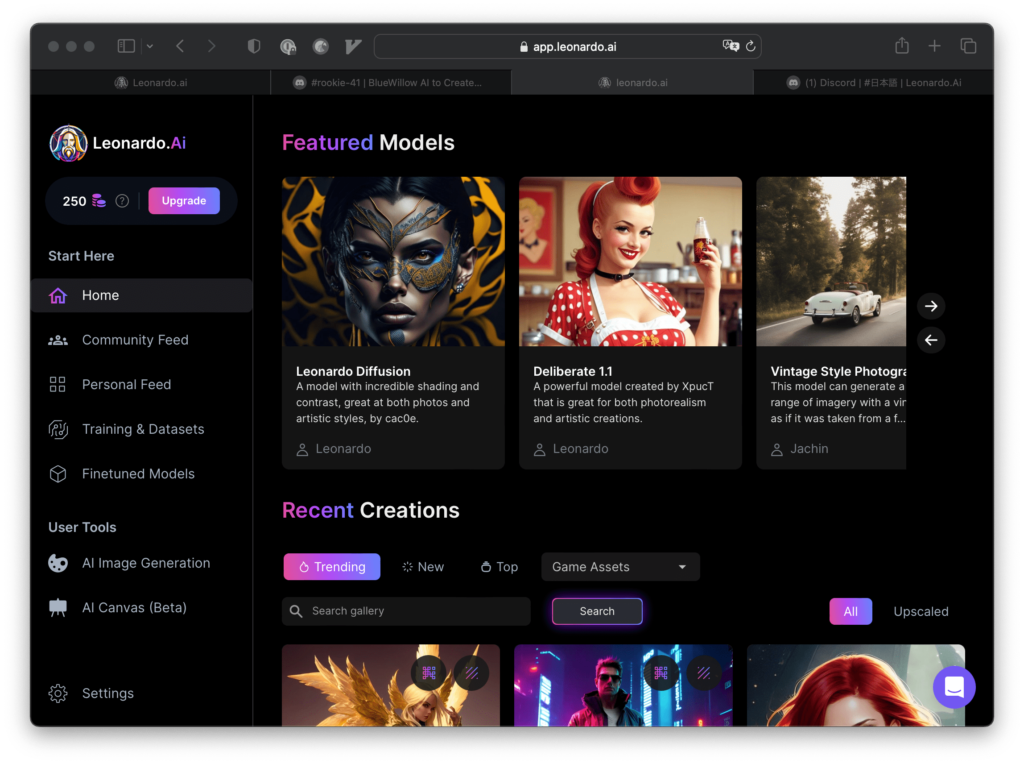The width and height of the screenshot is (1024, 764).
Task: Expand the Game Assets dropdown
Action: point(620,567)
